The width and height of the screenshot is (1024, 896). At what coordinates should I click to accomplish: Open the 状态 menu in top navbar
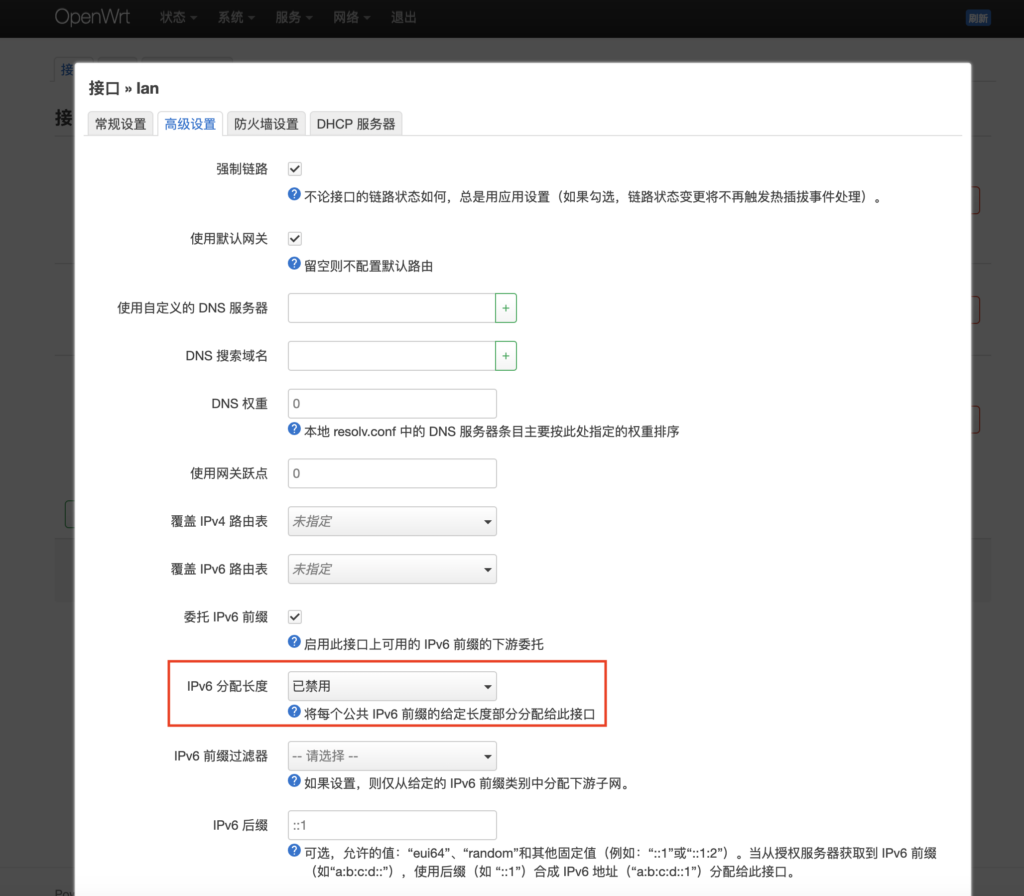coord(178,18)
